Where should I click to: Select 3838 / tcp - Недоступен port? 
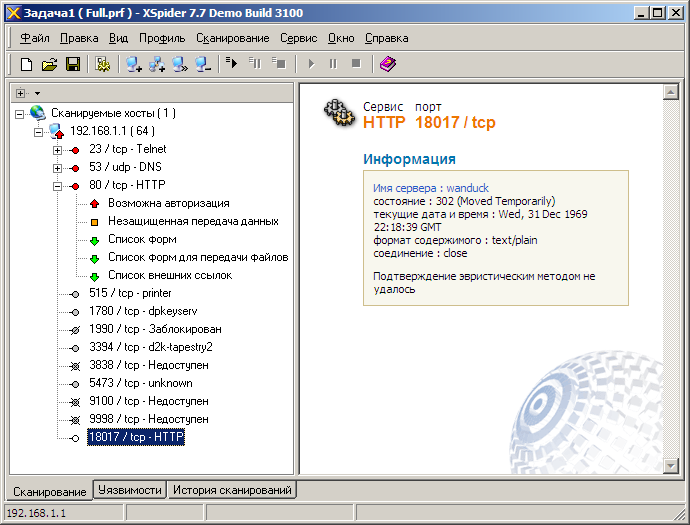coord(149,365)
